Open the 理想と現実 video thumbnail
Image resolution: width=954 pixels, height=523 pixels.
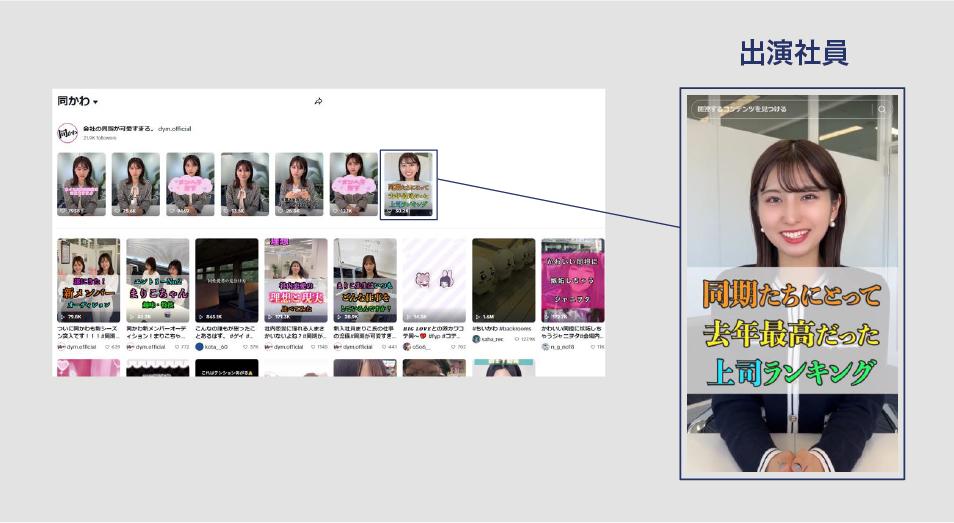point(295,280)
